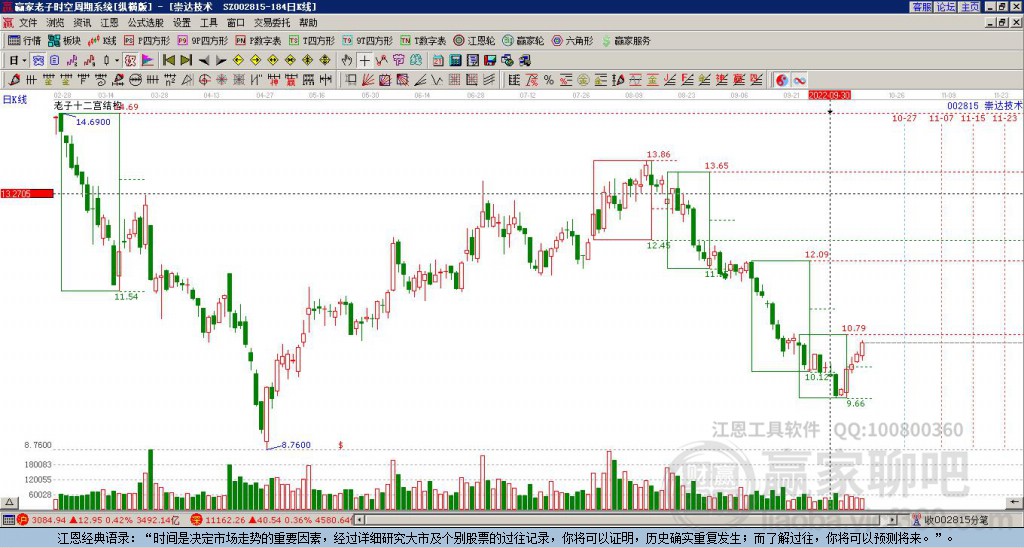The width and height of the screenshot is (1024, 548).
Task: Click the 论坛 forum button
Action: click(945, 7)
